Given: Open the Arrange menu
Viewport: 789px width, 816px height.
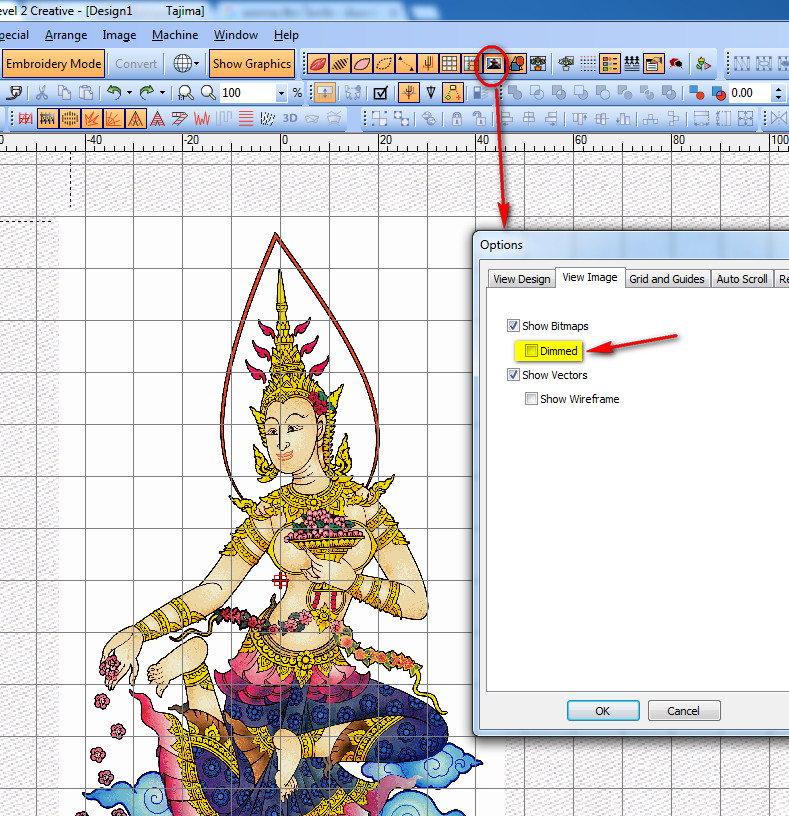Looking at the screenshot, I should [x=66, y=35].
